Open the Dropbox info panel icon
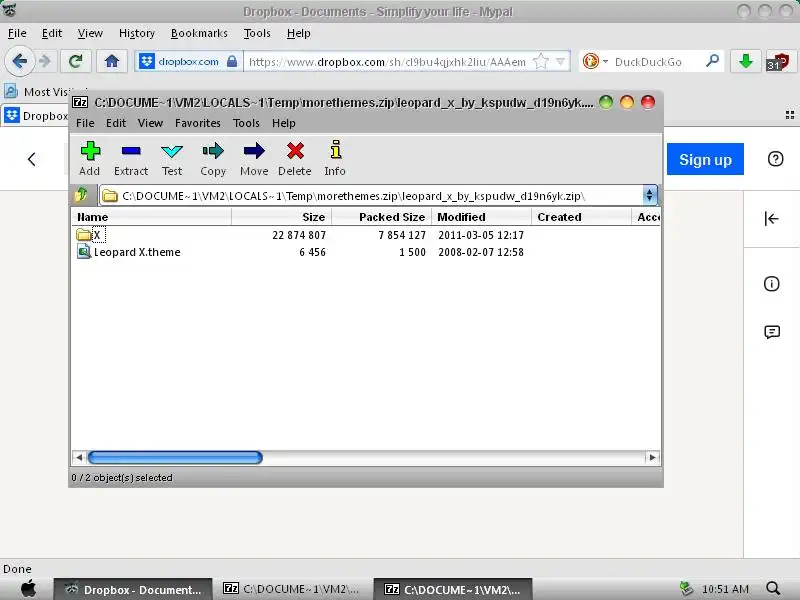Viewport: 800px width, 600px height. pyautogui.click(x=771, y=284)
